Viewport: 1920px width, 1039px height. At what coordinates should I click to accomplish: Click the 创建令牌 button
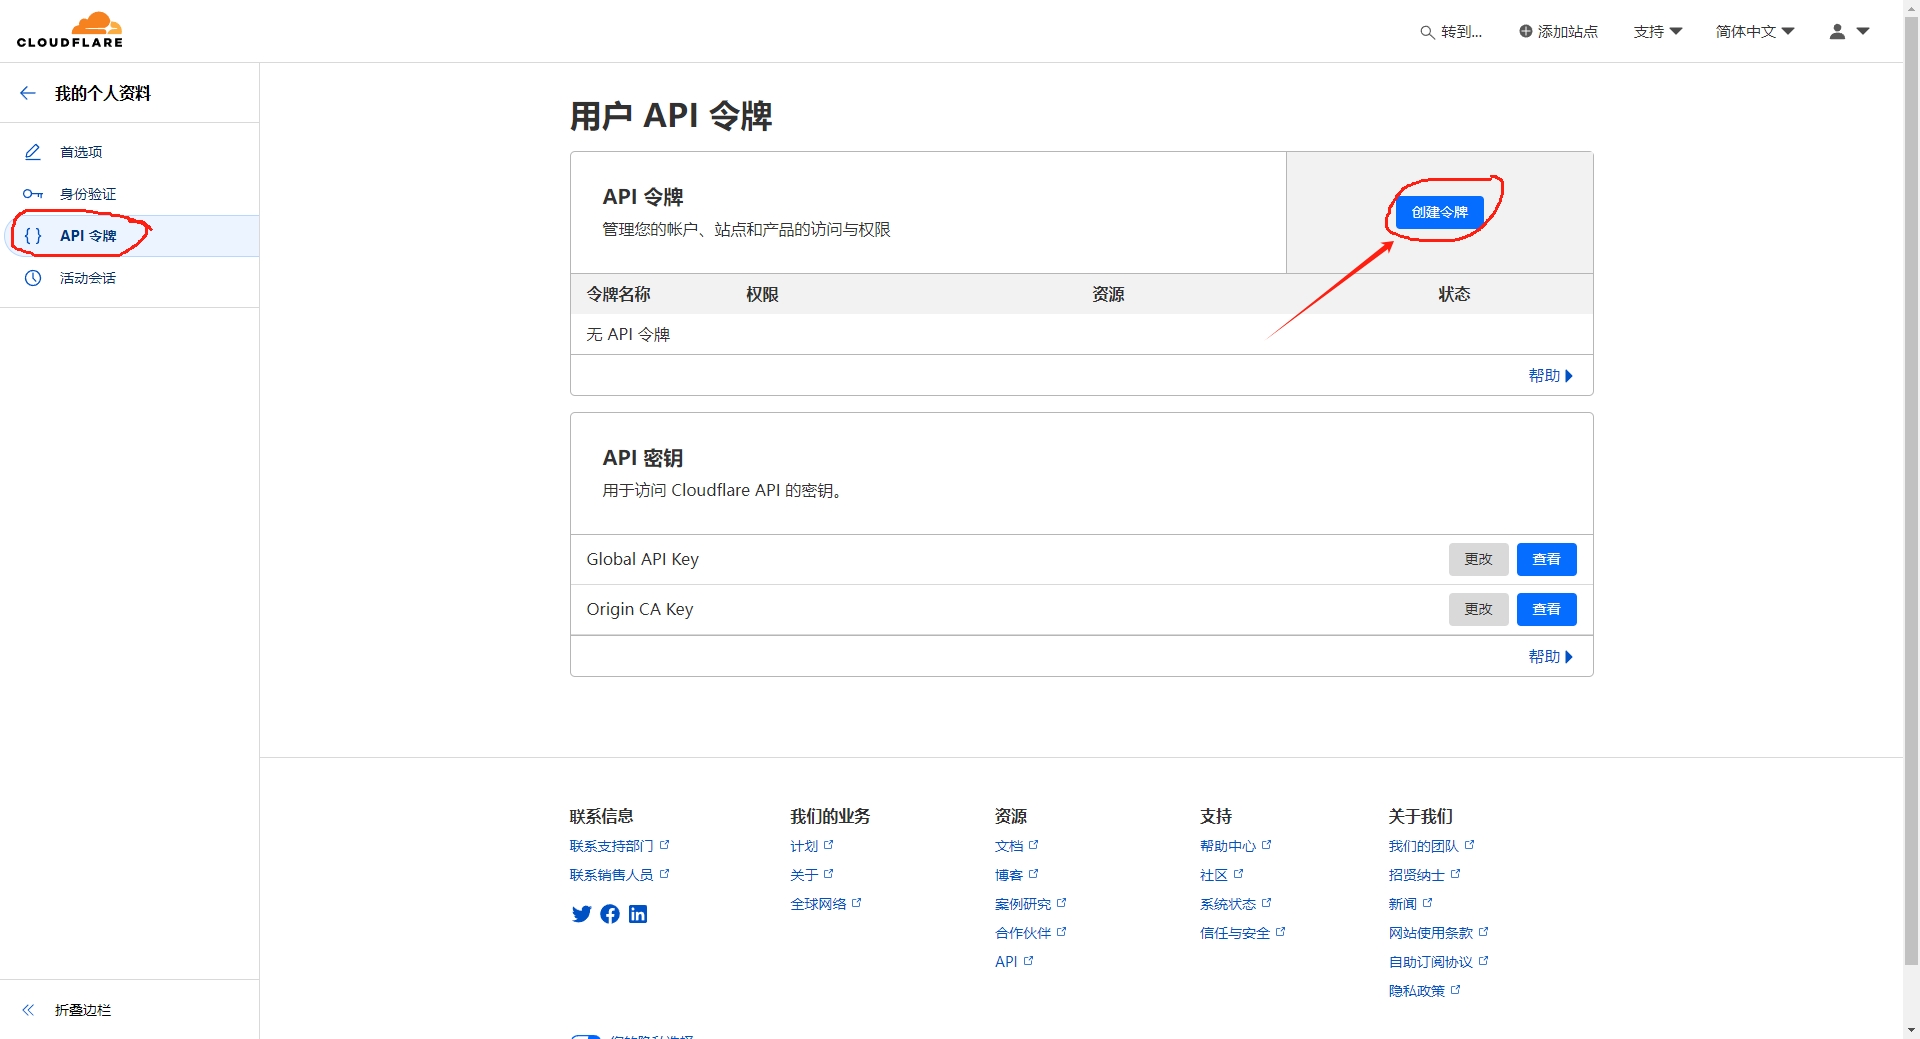tap(1439, 212)
